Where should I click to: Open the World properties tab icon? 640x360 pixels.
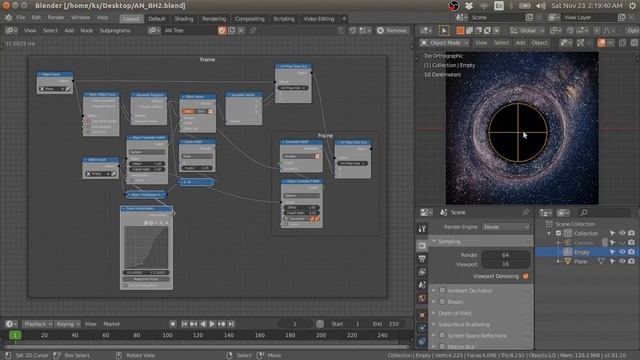(422, 298)
